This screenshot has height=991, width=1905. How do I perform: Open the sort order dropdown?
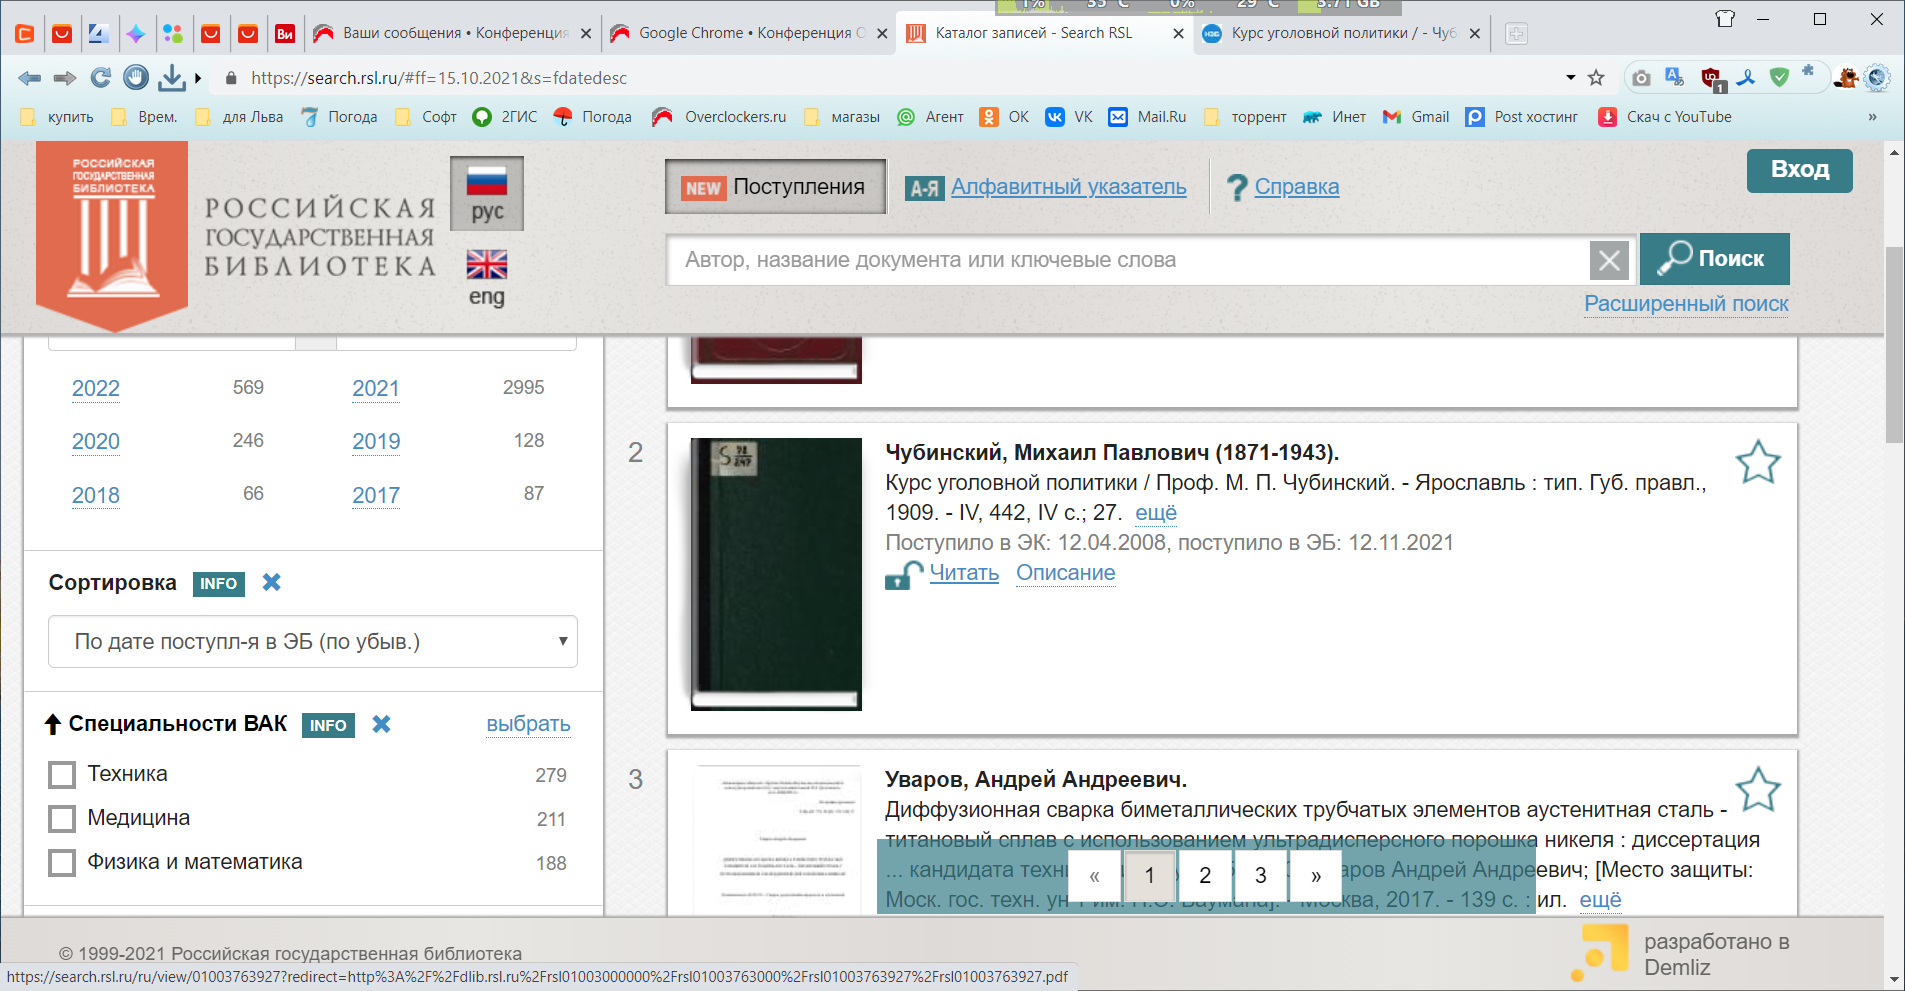tap(313, 642)
